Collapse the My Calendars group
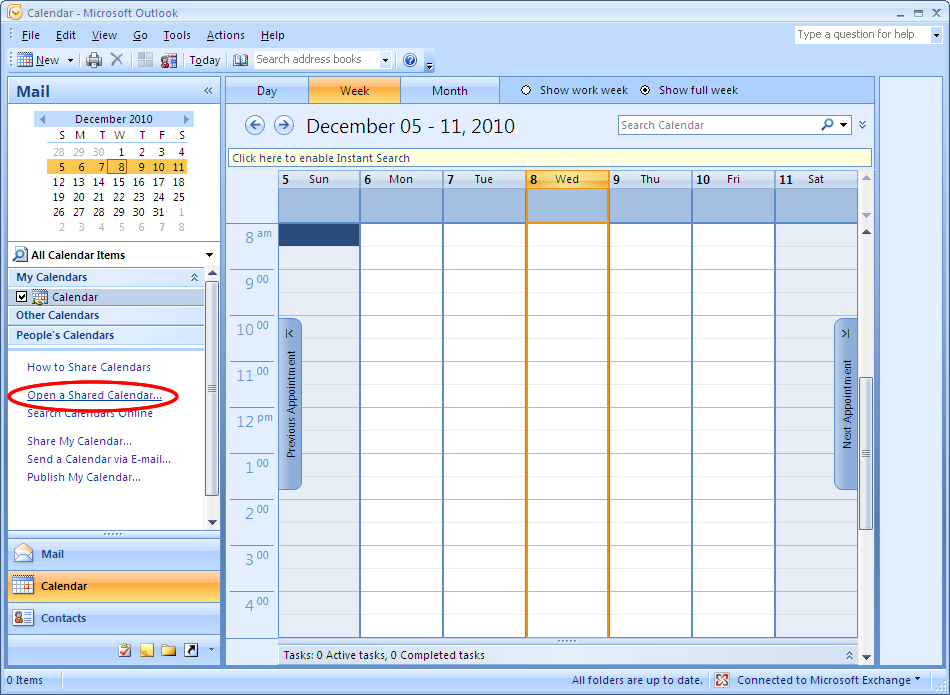Screen dimensions: 950x695 tap(194, 277)
